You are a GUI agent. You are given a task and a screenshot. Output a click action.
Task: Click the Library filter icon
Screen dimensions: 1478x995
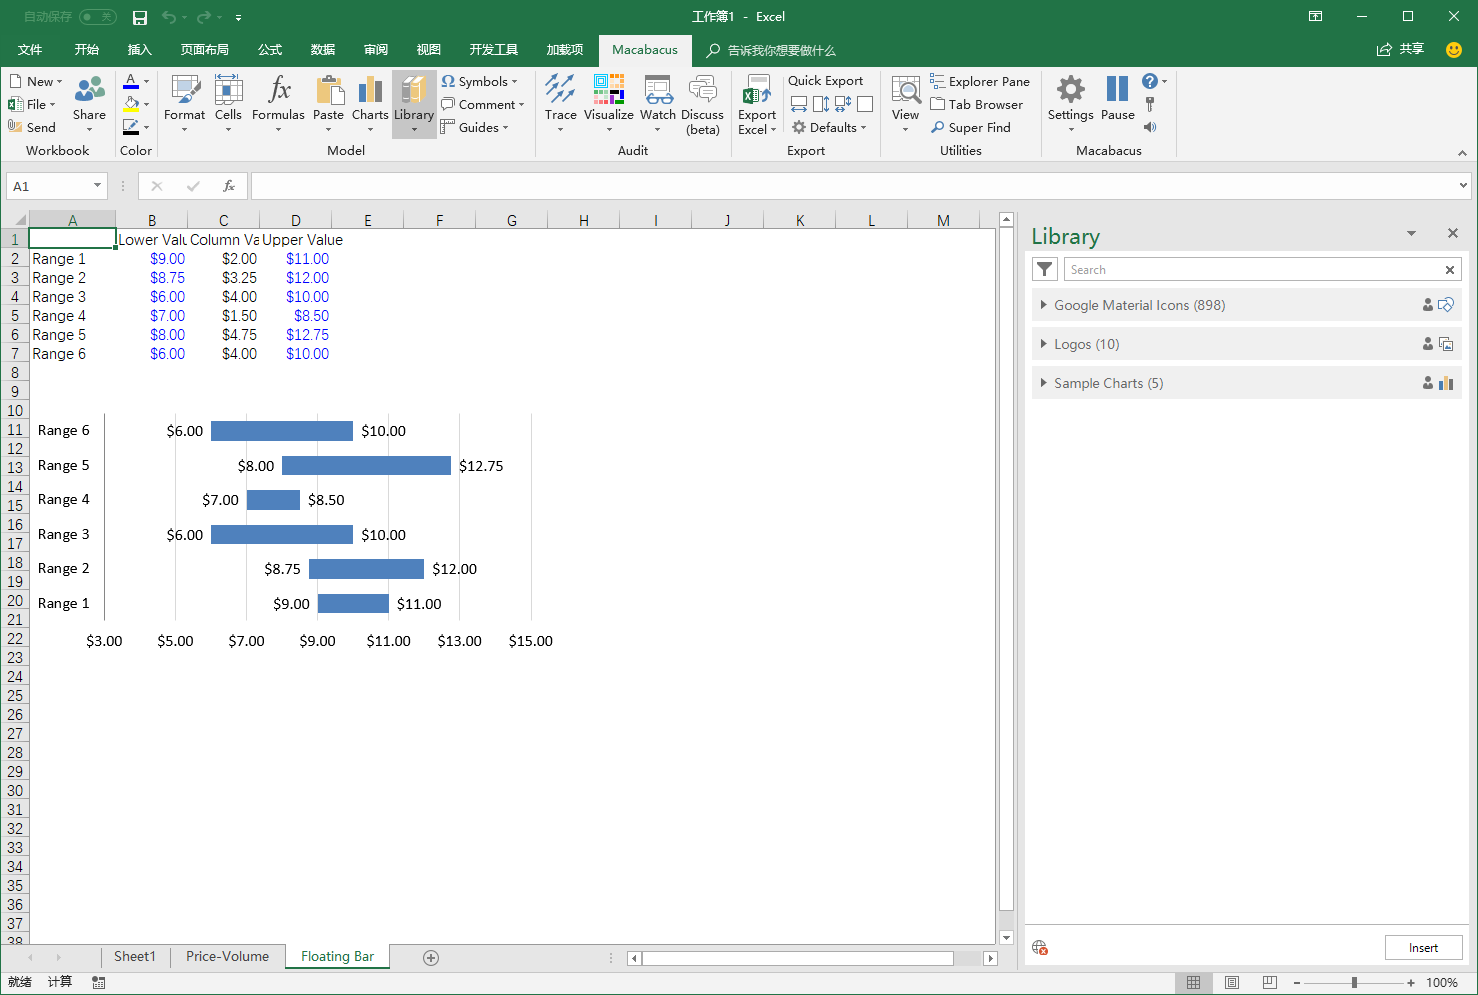1044,269
